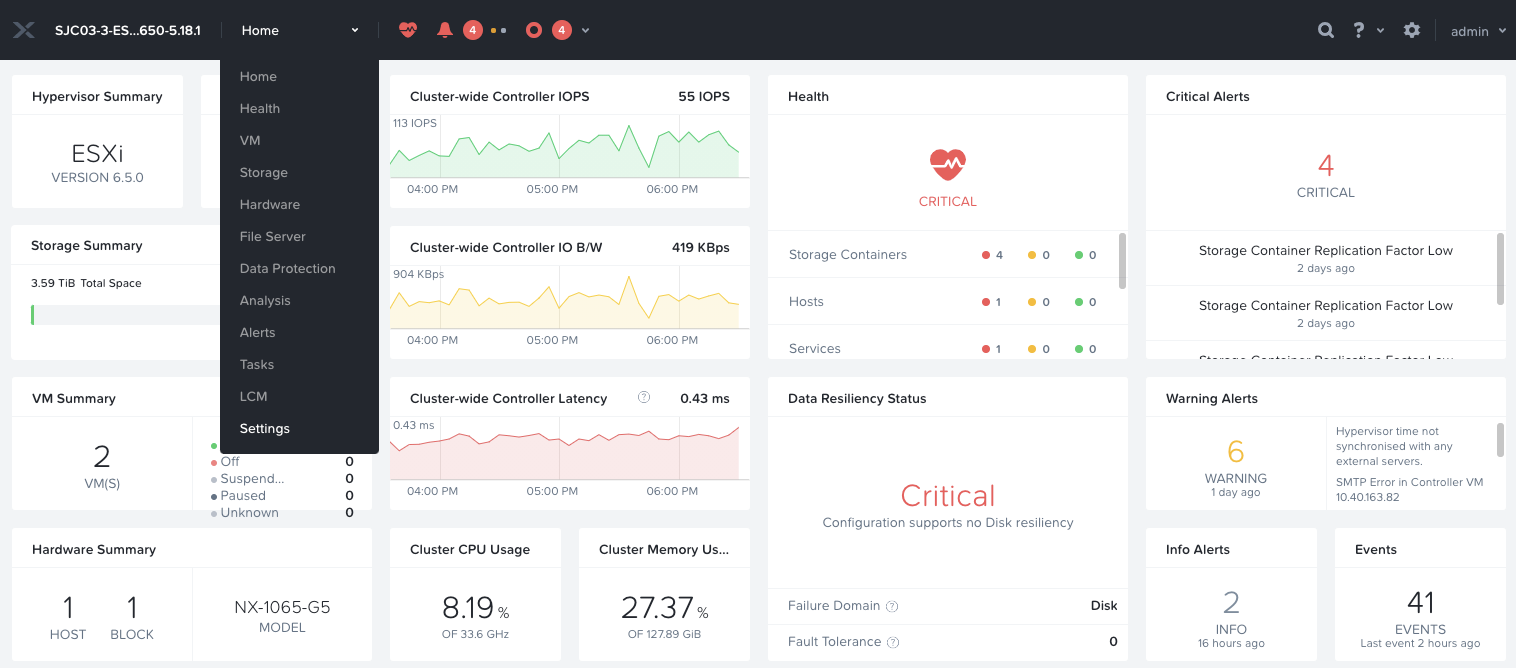The width and height of the screenshot is (1516, 668).
Task: Click the 8.19 % Cluster CPU Usage value
Action: click(x=476, y=608)
